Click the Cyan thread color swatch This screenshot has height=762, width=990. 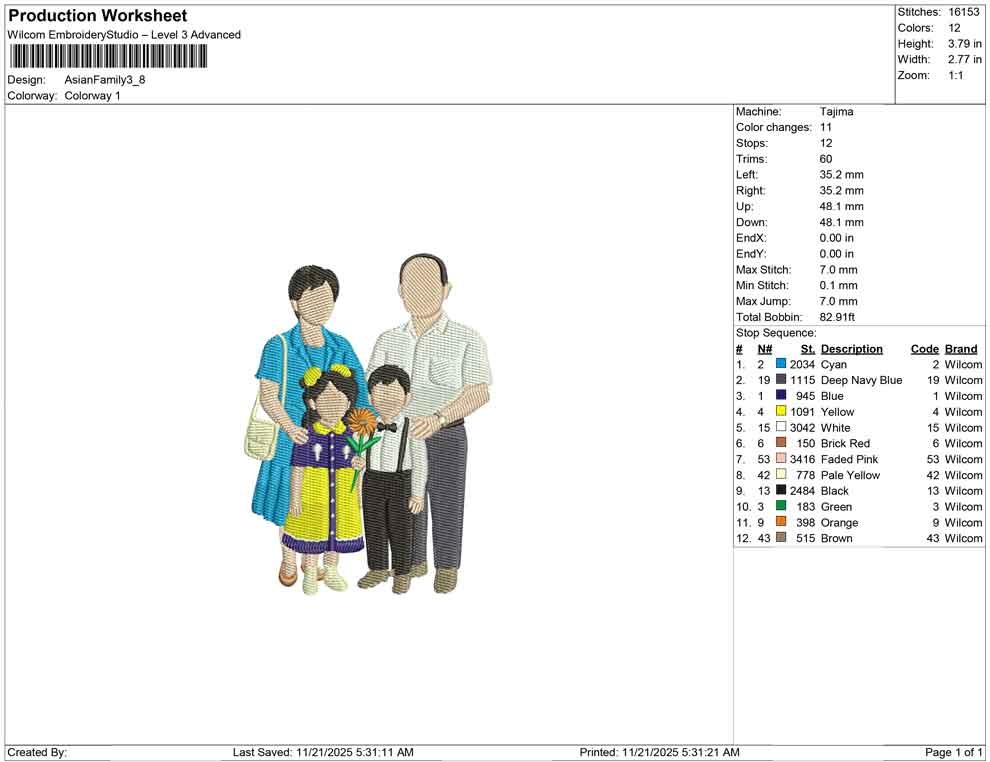[780, 364]
